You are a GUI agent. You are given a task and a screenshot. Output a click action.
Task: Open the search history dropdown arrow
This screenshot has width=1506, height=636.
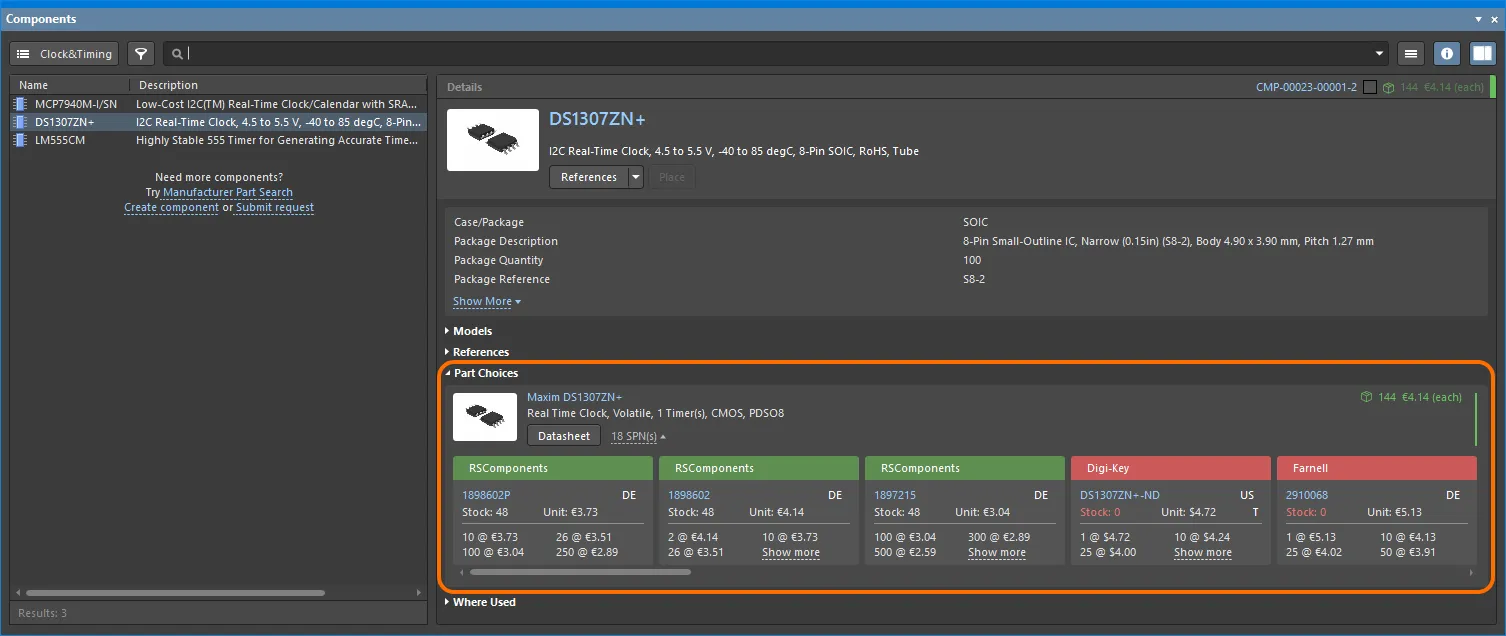click(x=1380, y=54)
